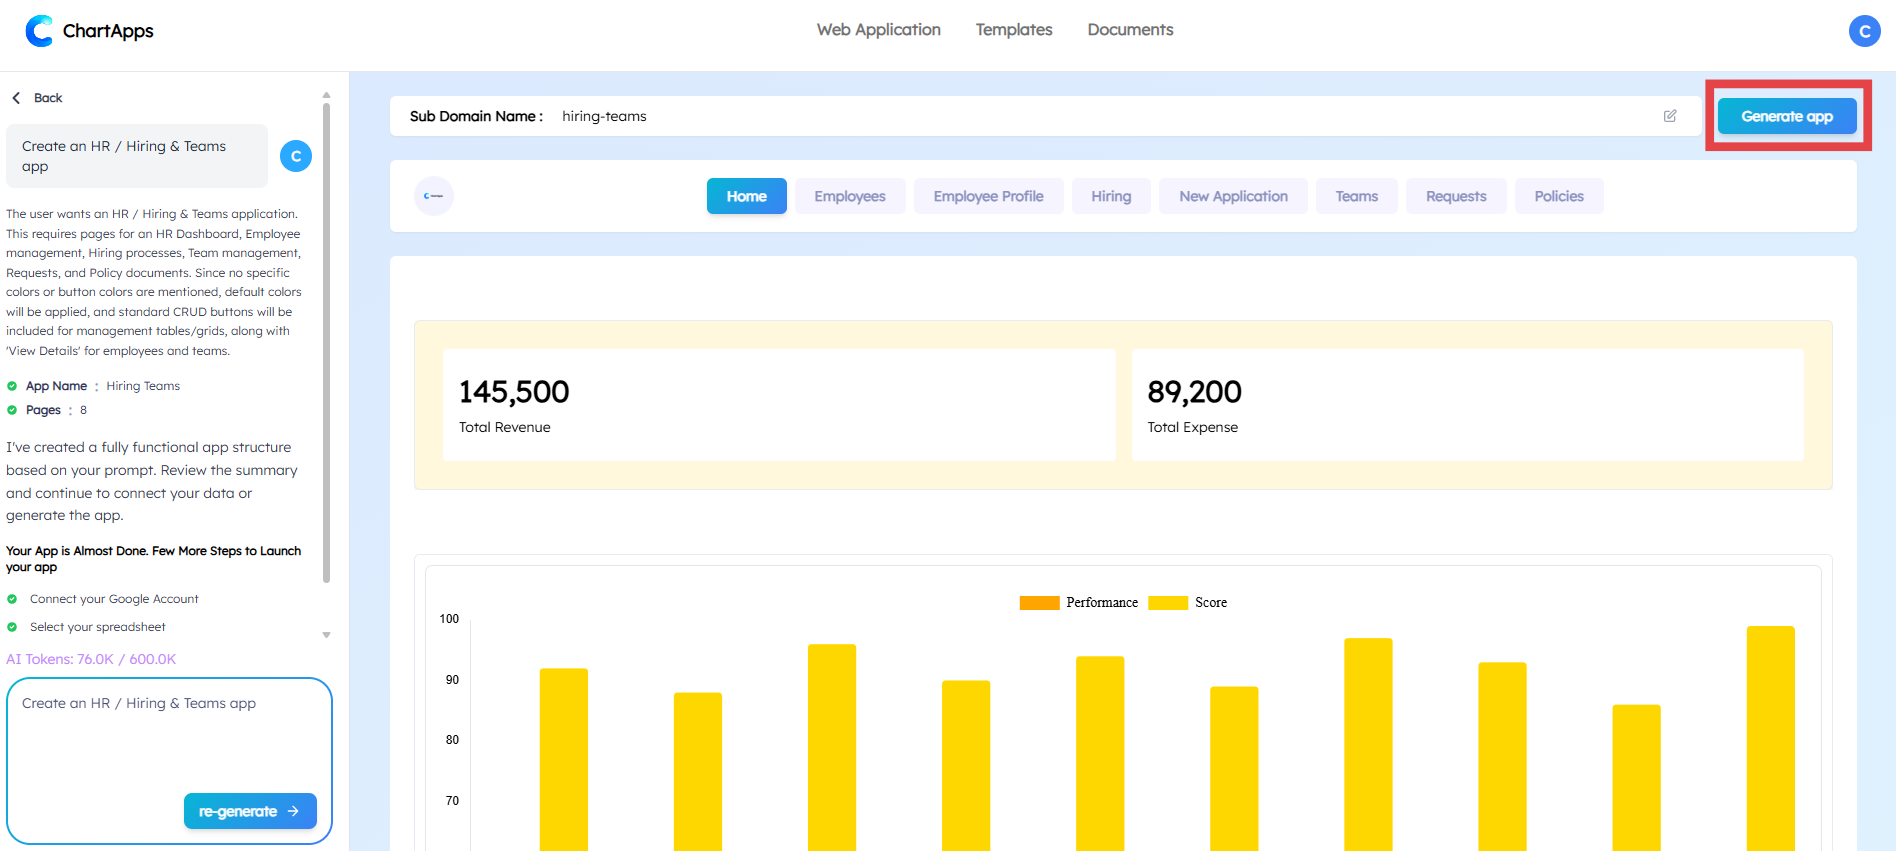Open the user account avatar in header

coord(1864,31)
